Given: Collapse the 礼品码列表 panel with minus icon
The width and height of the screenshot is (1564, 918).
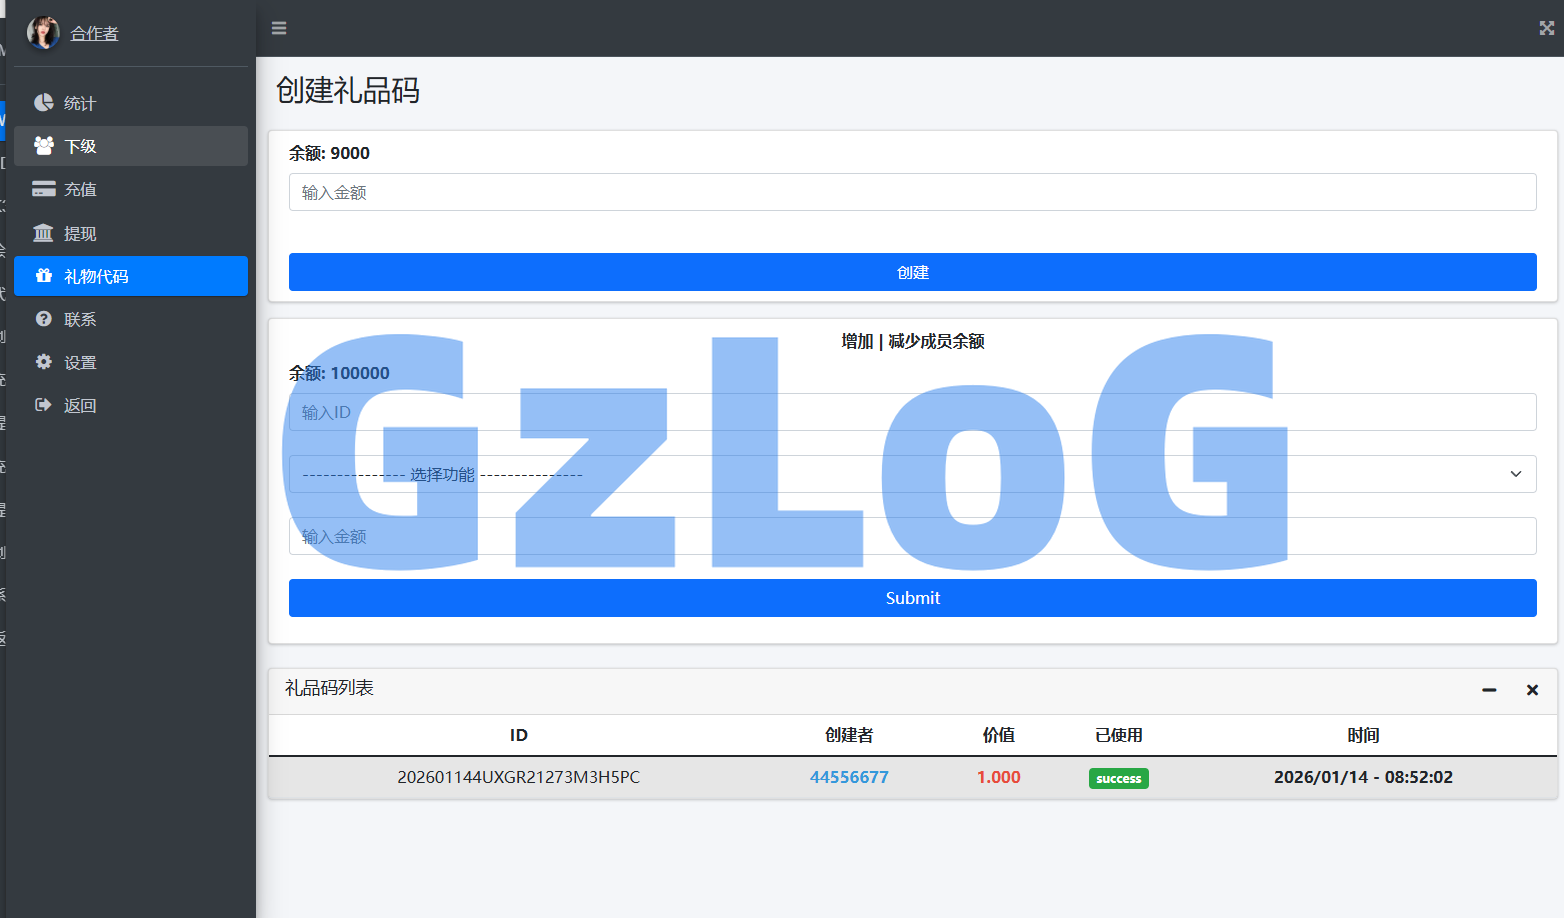Looking at the screenshot, I should (x=1489, y=690).
